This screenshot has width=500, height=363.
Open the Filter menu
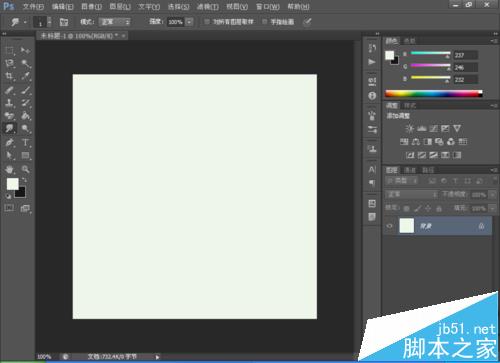coord(207,7)
